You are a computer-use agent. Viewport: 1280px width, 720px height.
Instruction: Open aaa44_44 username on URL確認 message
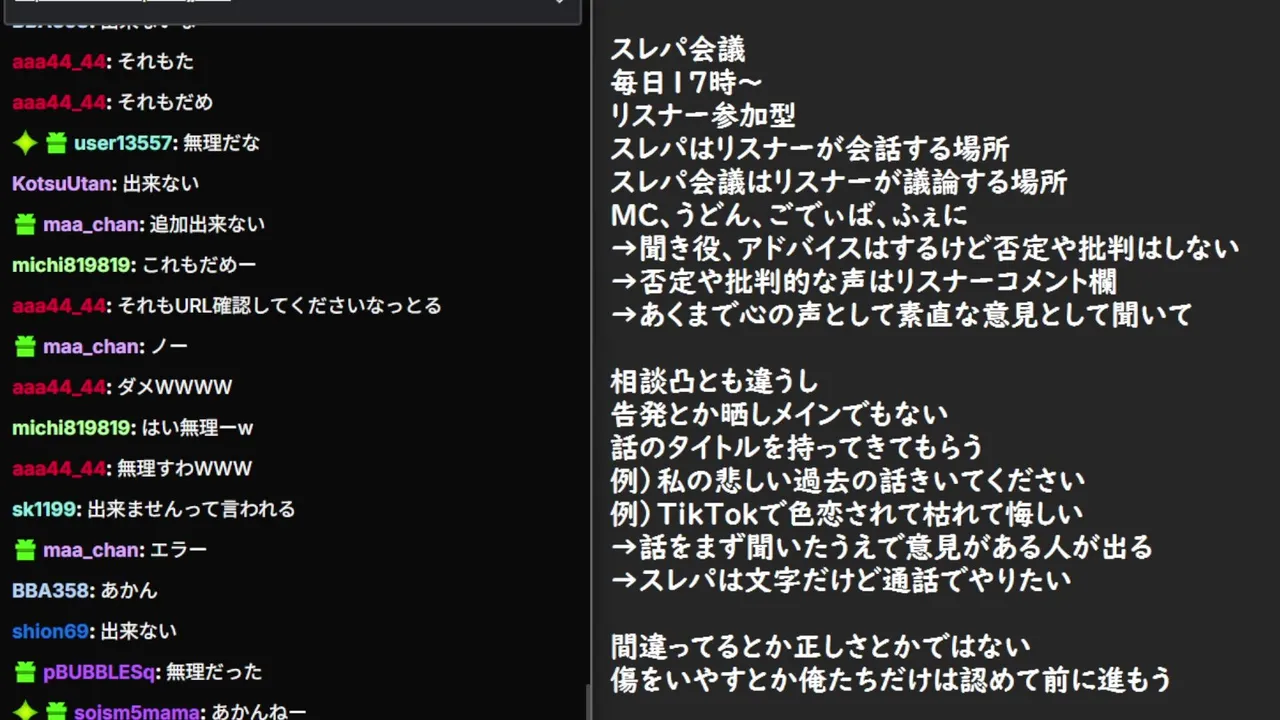pyautogui.click(x=59, y=305)
